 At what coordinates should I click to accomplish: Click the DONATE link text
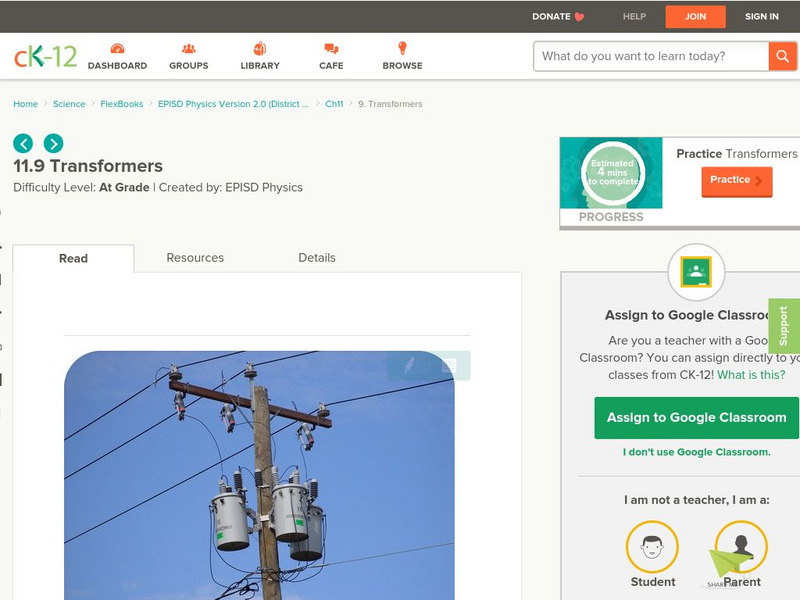[551, 17]
